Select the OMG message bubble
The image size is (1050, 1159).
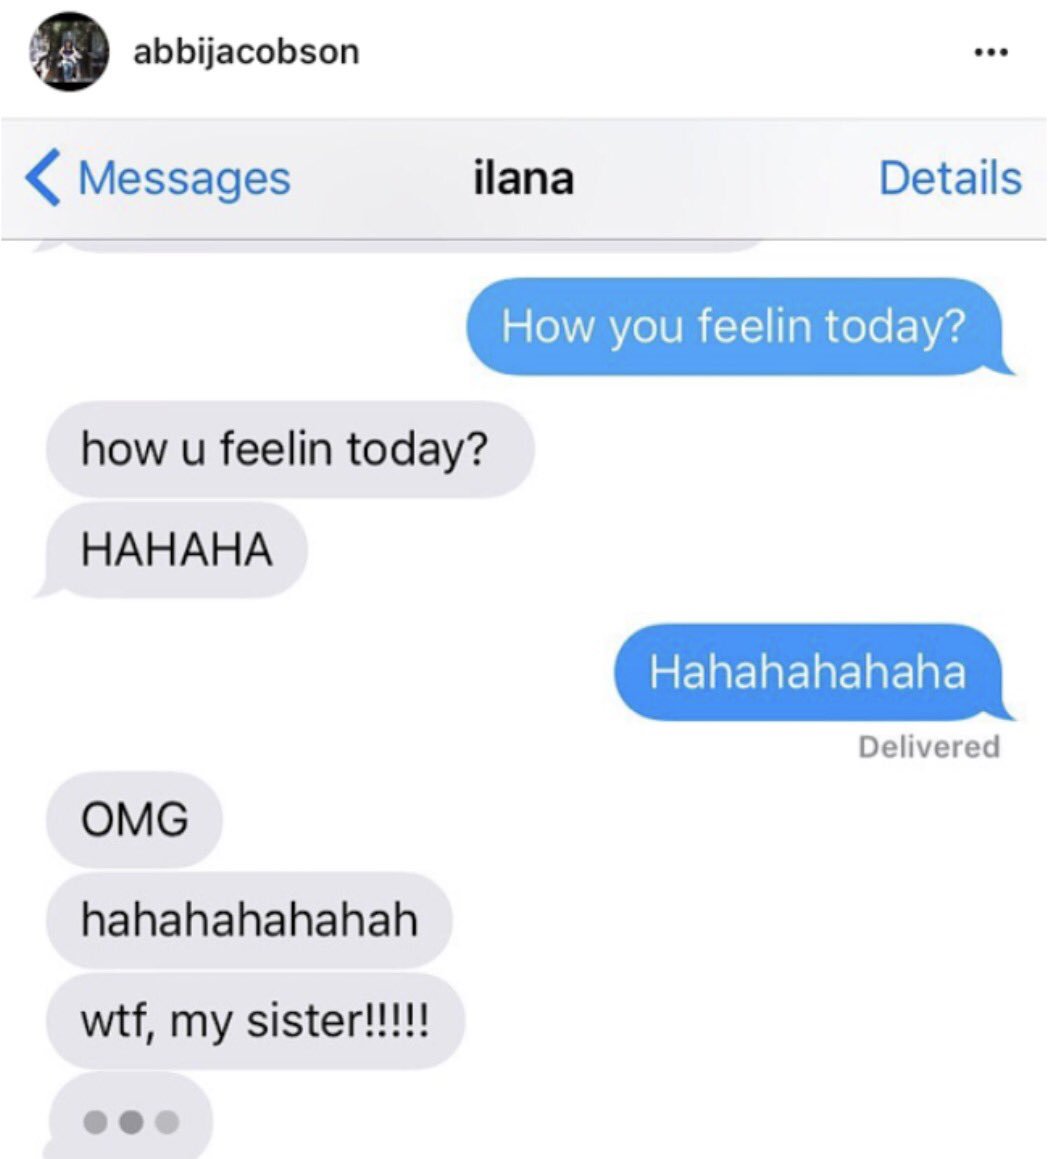(x=134, y=820)
